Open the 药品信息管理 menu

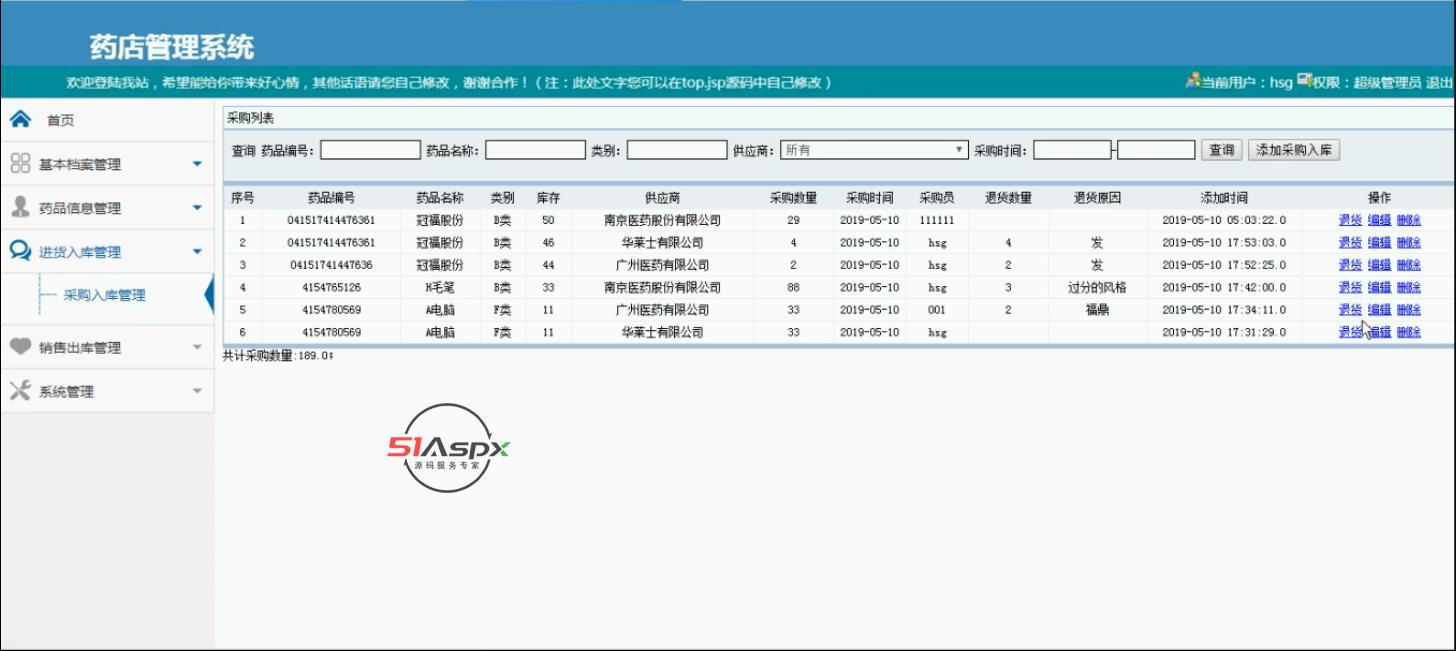tap(107, 208)
